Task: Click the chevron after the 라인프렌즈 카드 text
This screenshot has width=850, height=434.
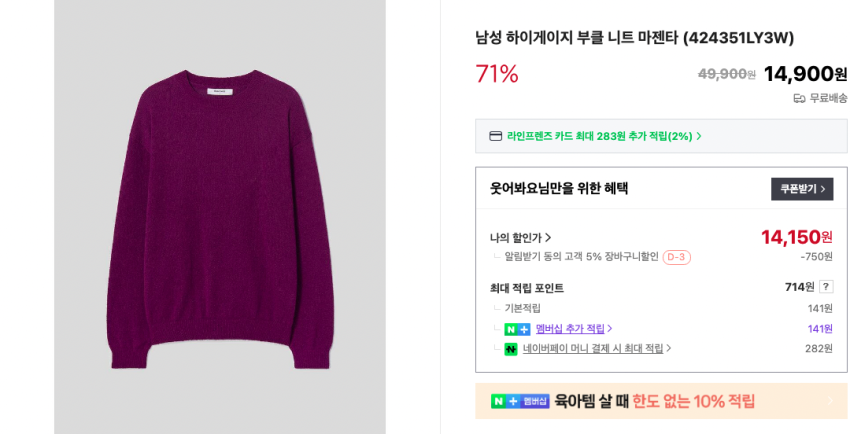Action: (699, 136)
